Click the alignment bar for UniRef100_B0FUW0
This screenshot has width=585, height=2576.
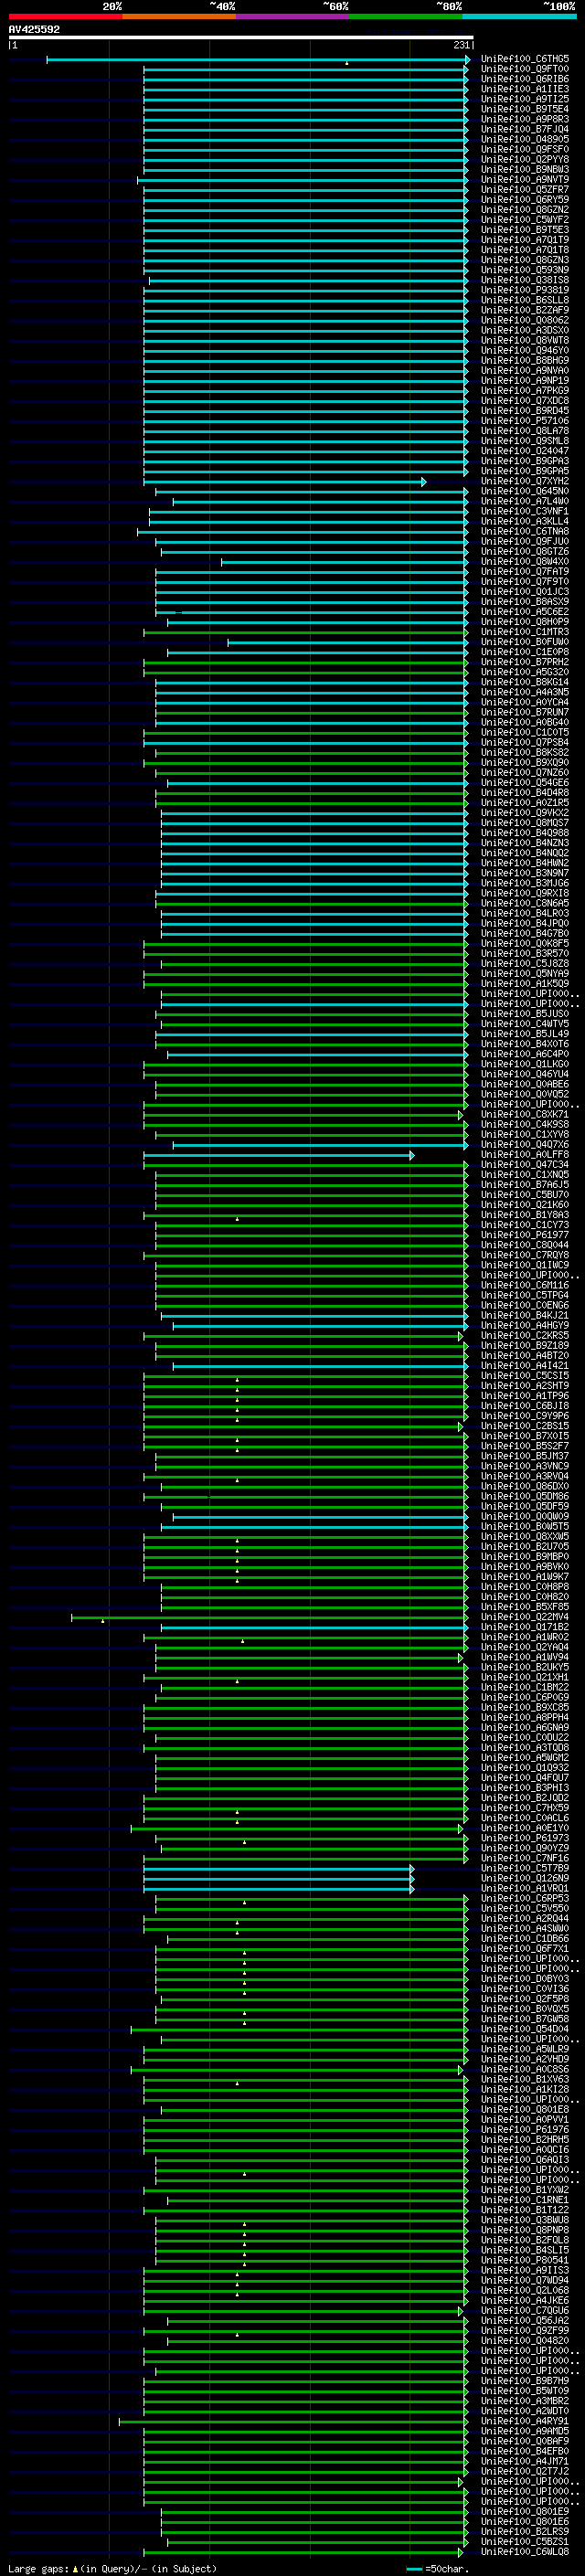tap(347, 642)
